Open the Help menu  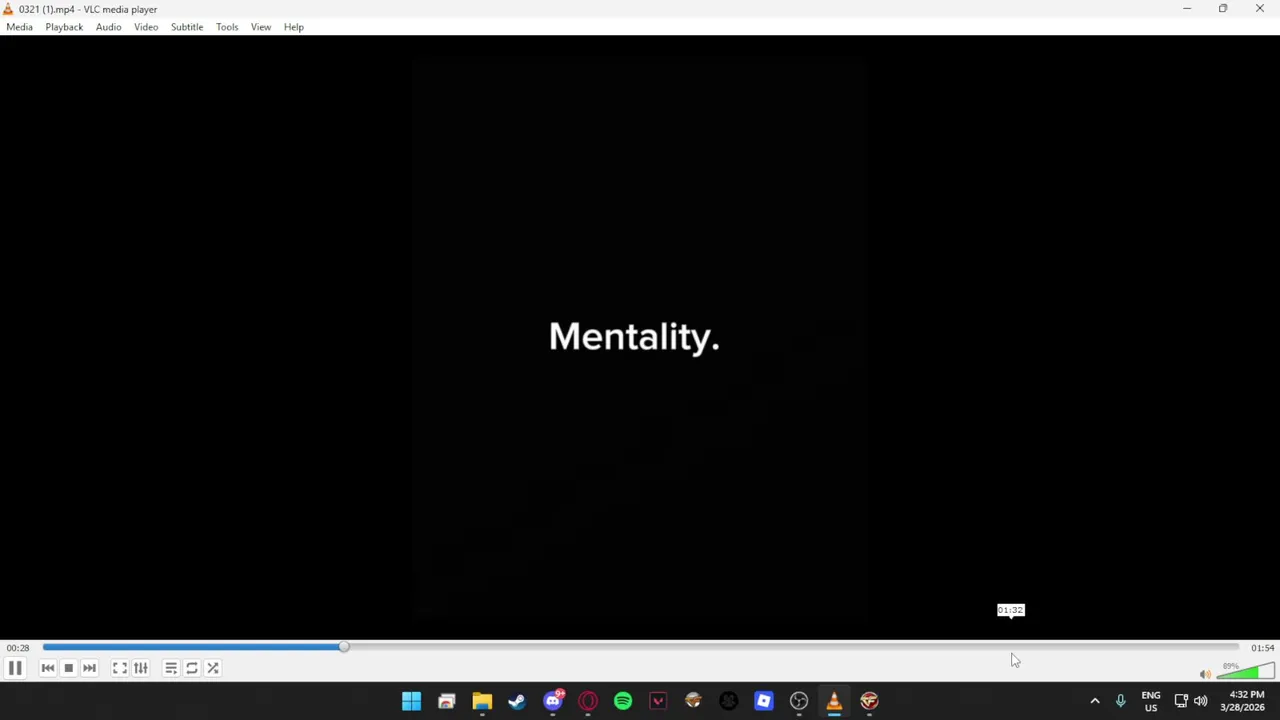[294, 27]
